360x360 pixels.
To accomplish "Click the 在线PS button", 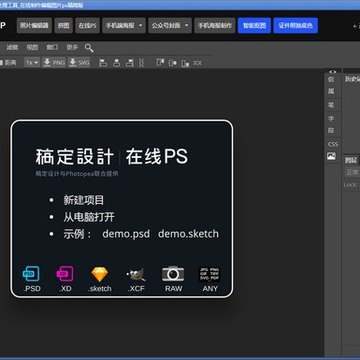I will click(88, 25).
